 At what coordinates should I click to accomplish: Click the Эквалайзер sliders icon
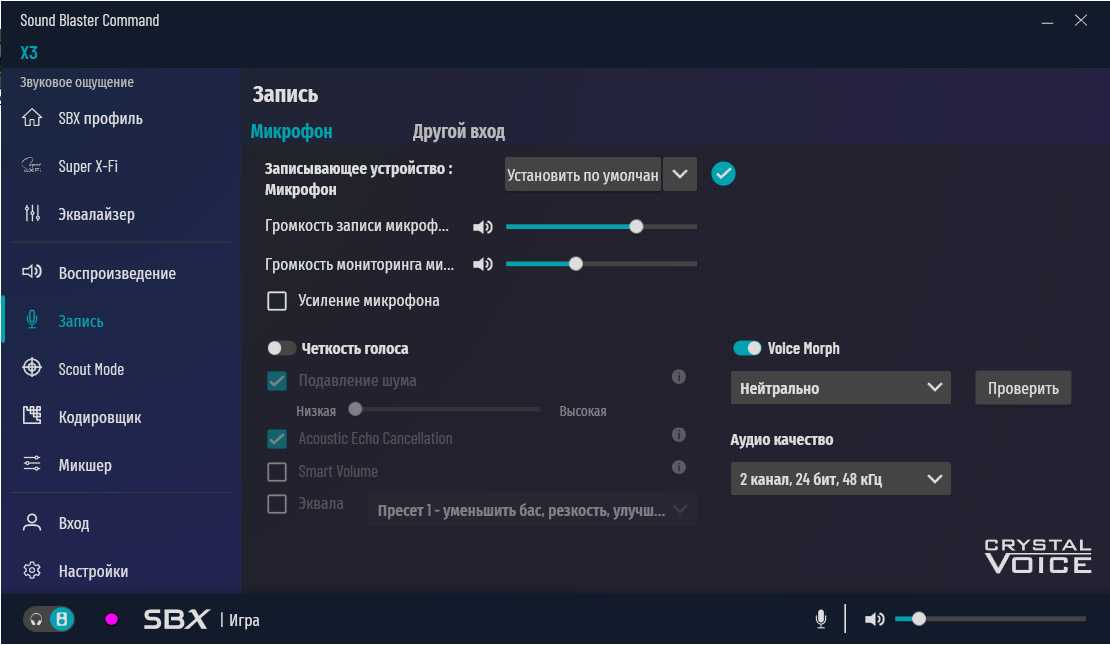coord(32,214)
